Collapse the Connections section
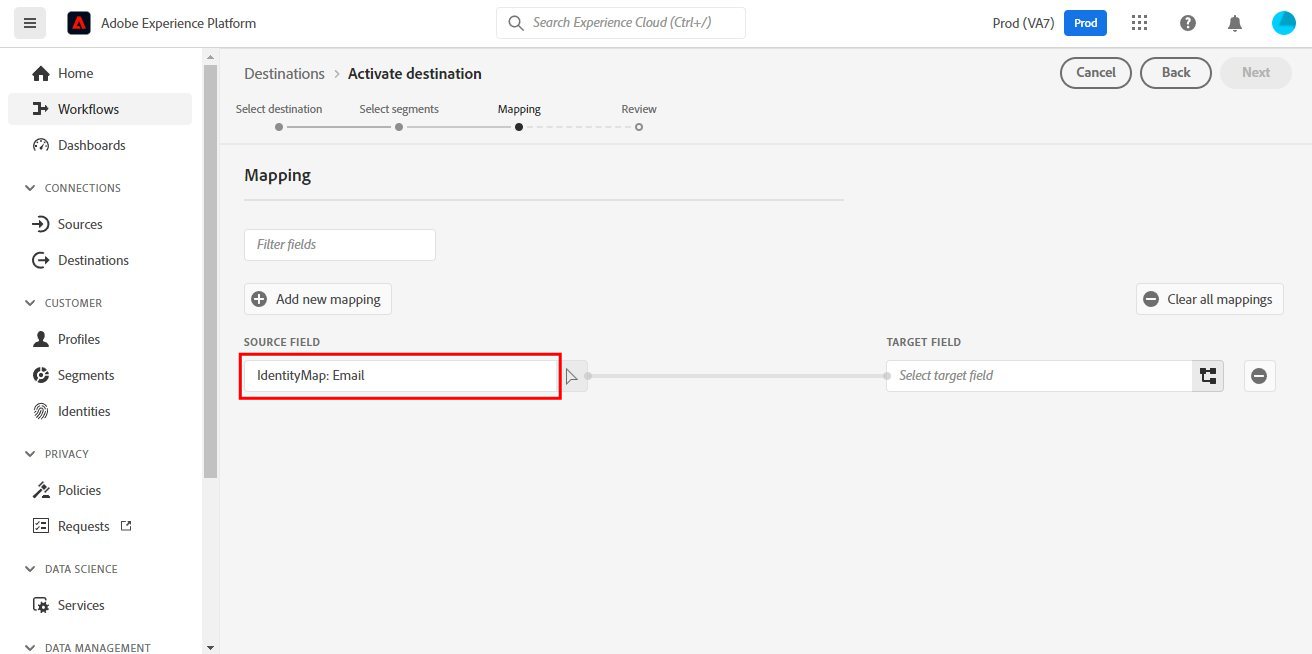This screenshot has width=1312, height=654. 29,188
